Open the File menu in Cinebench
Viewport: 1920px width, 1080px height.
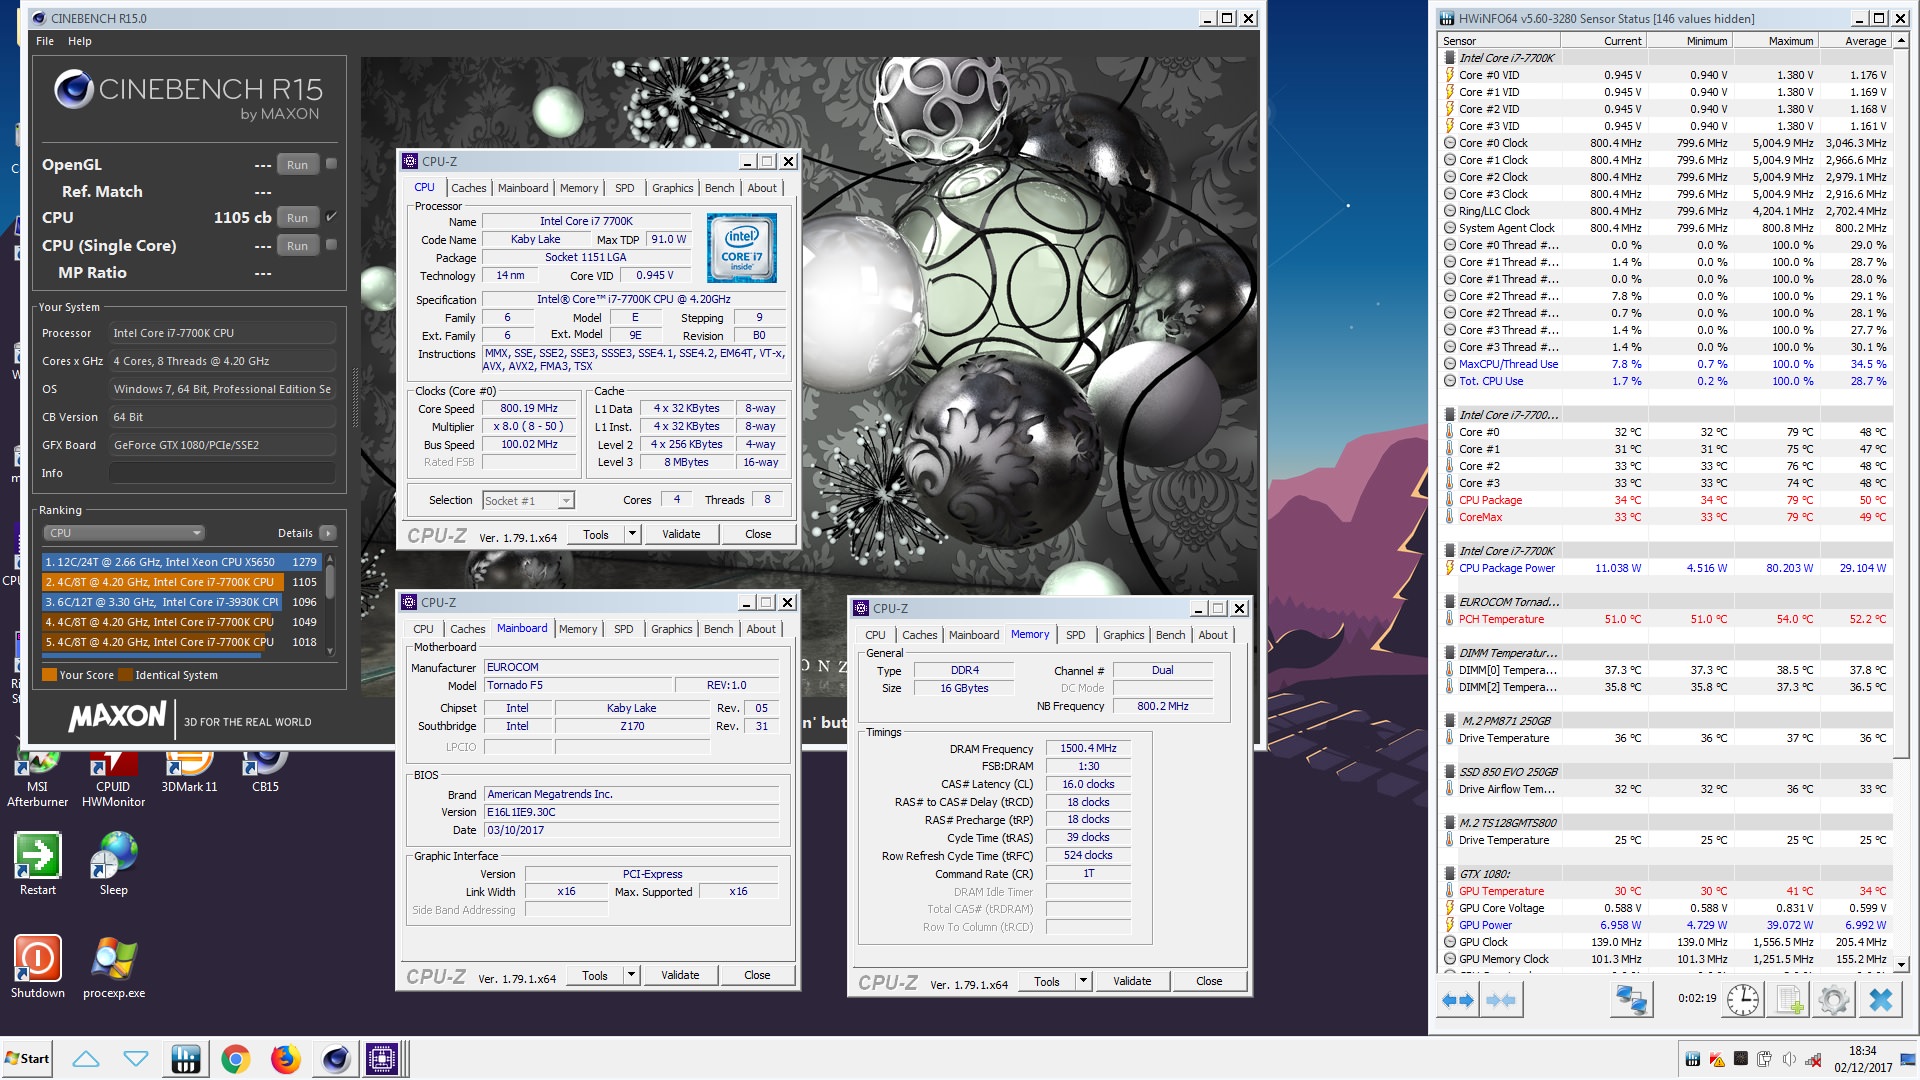tap(45, 41)
